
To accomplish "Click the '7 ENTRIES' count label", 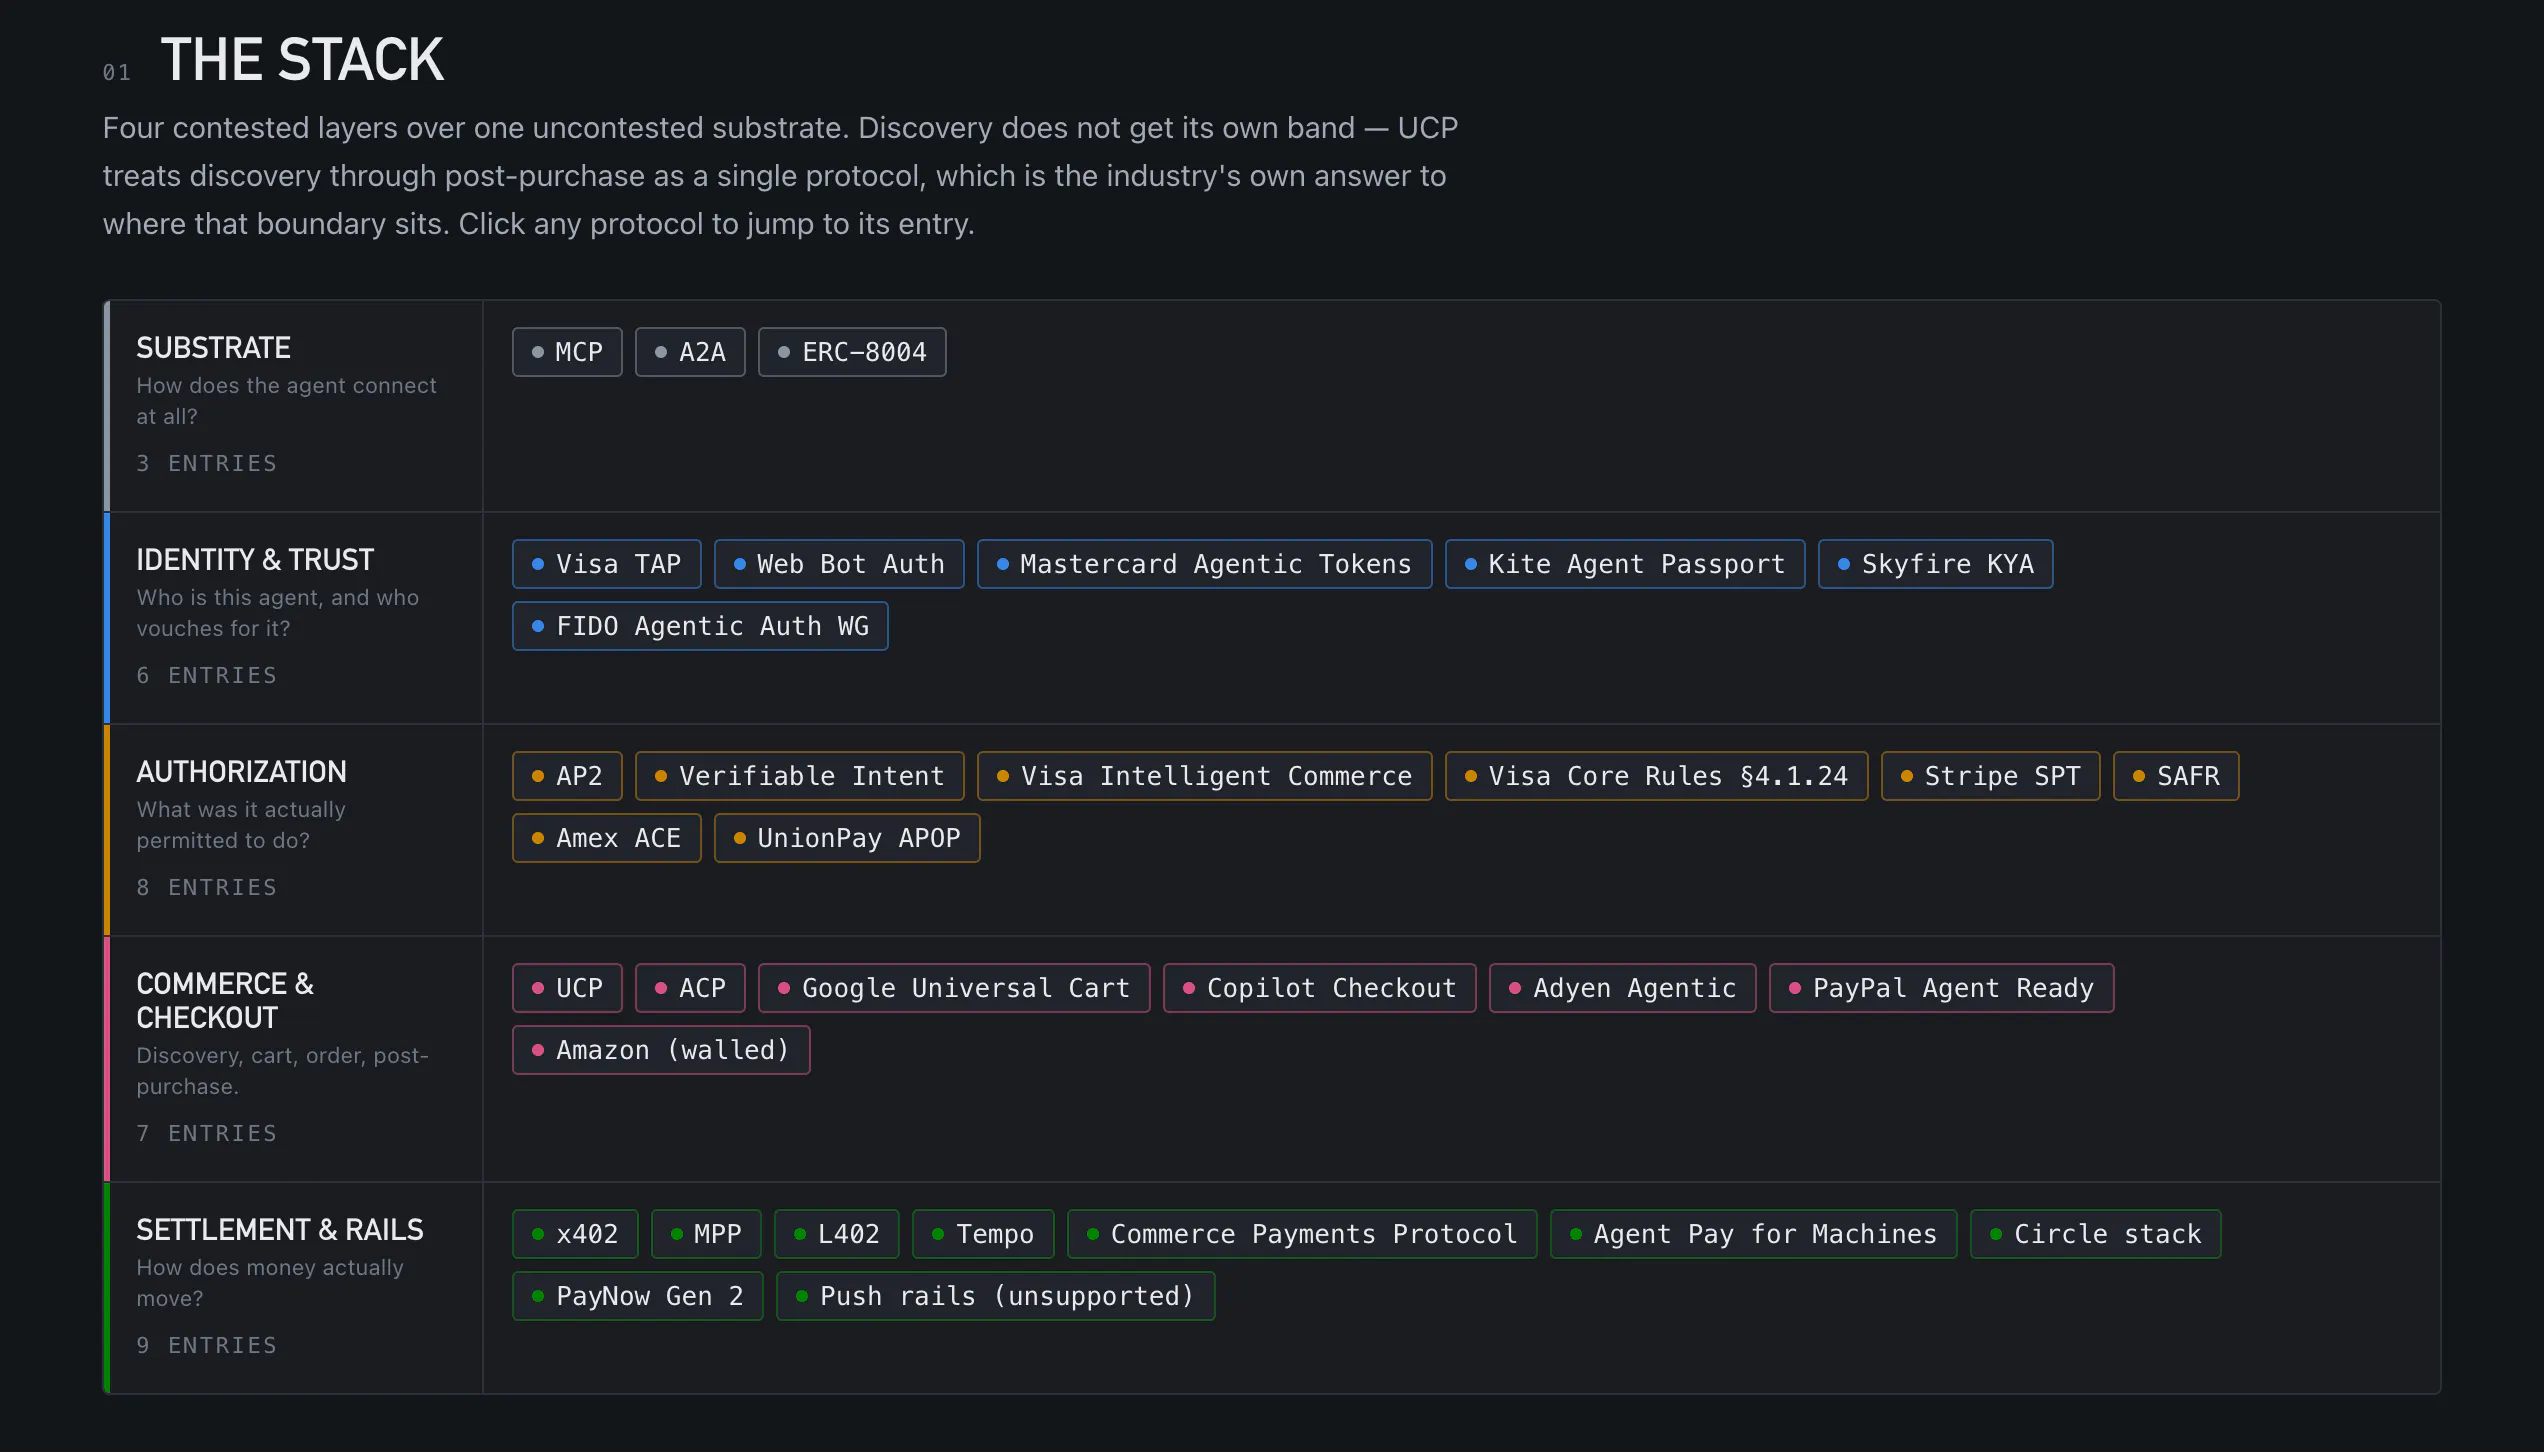I will (x=206, y=1134).
